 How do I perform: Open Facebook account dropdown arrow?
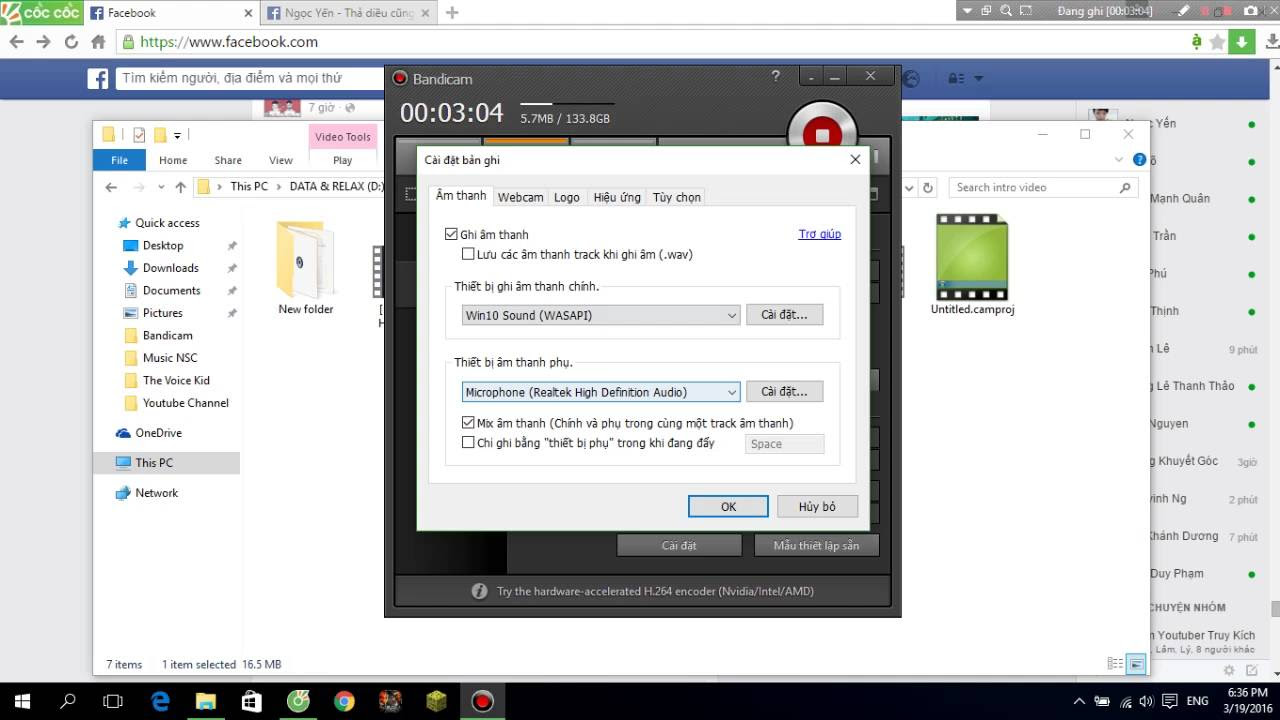click(979, 78)
